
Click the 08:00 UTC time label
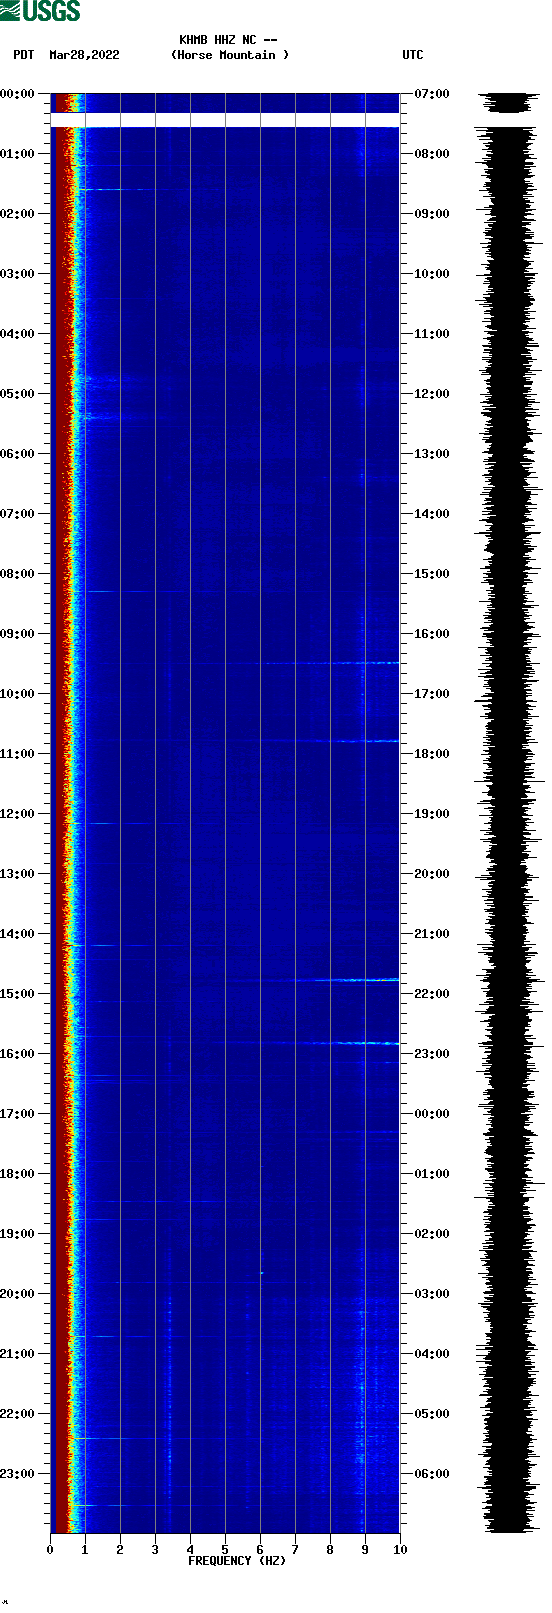pyautogui.click(x=432, y=154)
